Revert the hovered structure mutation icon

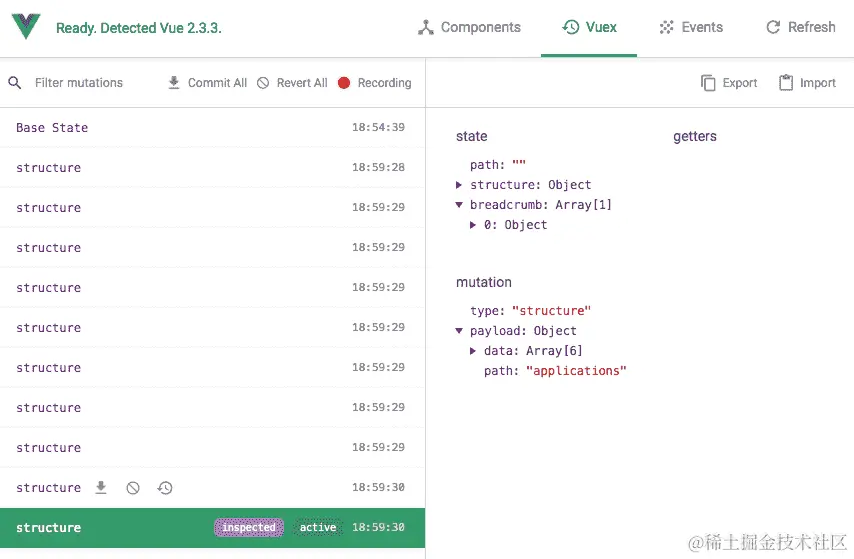(x=133, y=488)
